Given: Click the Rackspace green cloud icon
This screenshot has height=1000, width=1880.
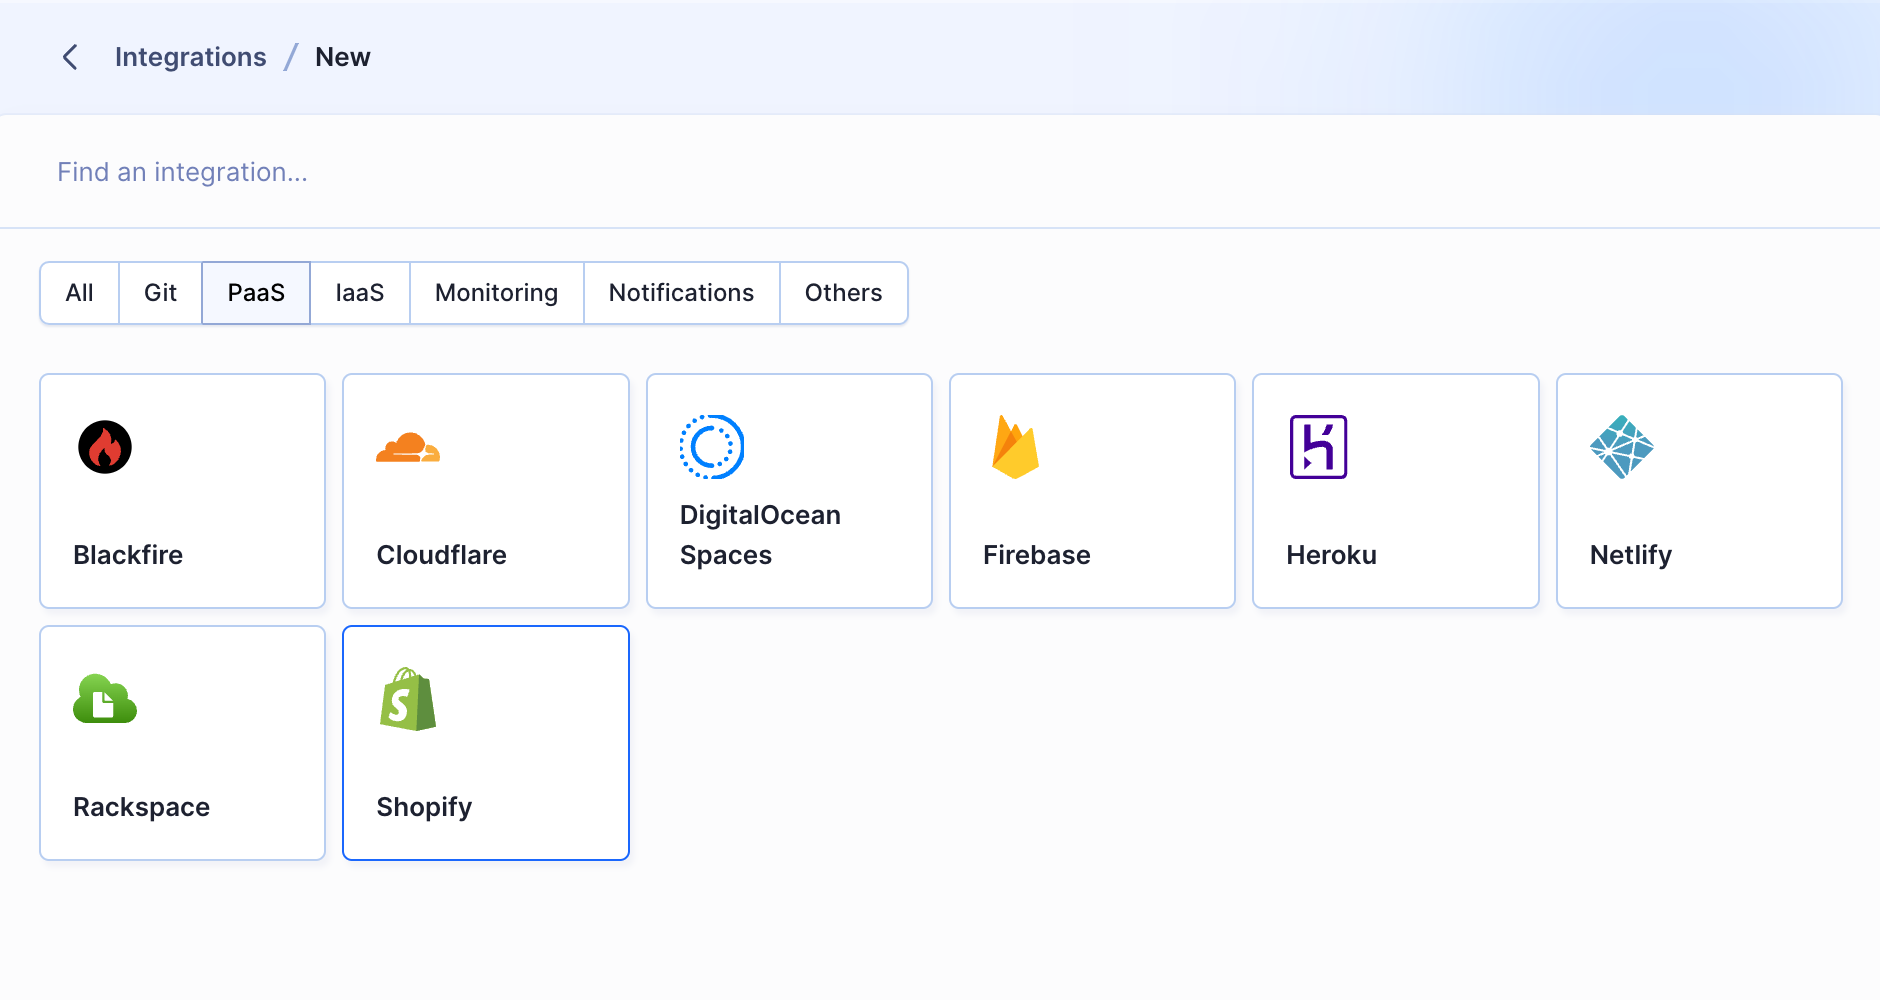Looking at the screenshot, I should (x=105, y=699).
